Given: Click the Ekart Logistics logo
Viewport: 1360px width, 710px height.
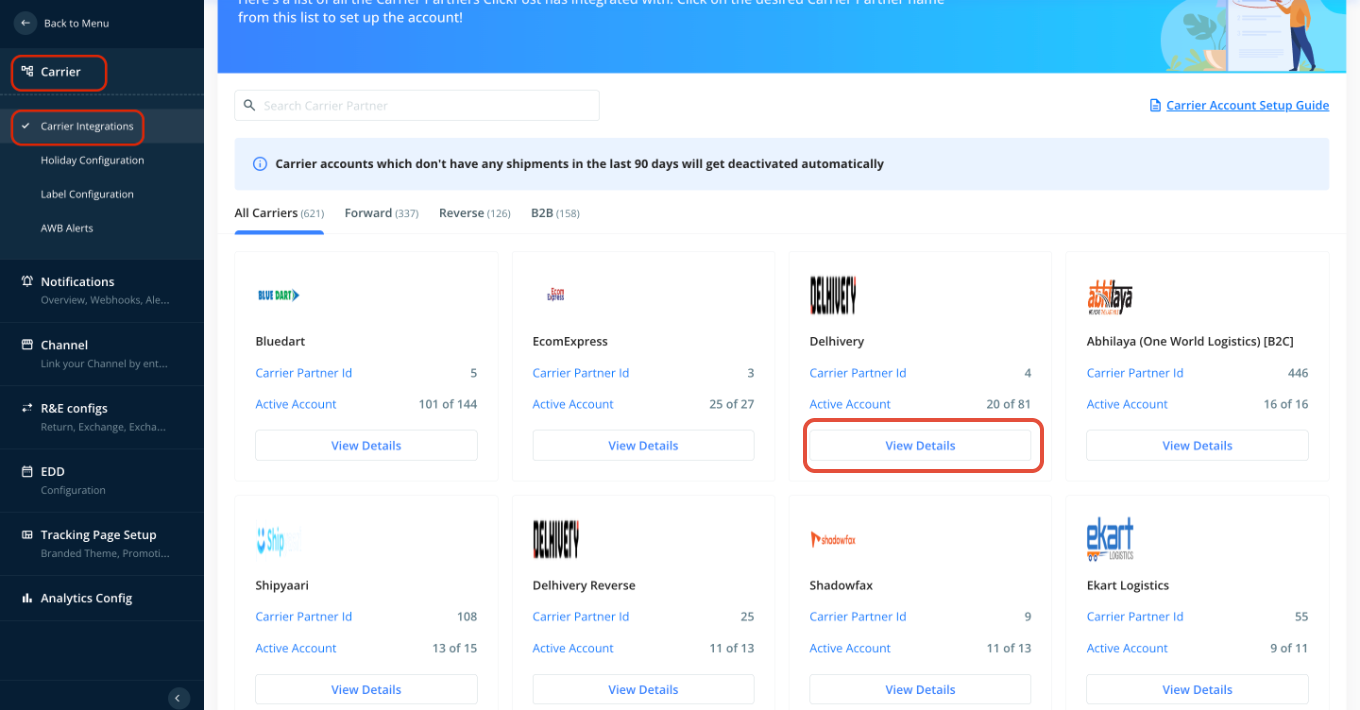Looking at the screenshot, I should 1110,540.
